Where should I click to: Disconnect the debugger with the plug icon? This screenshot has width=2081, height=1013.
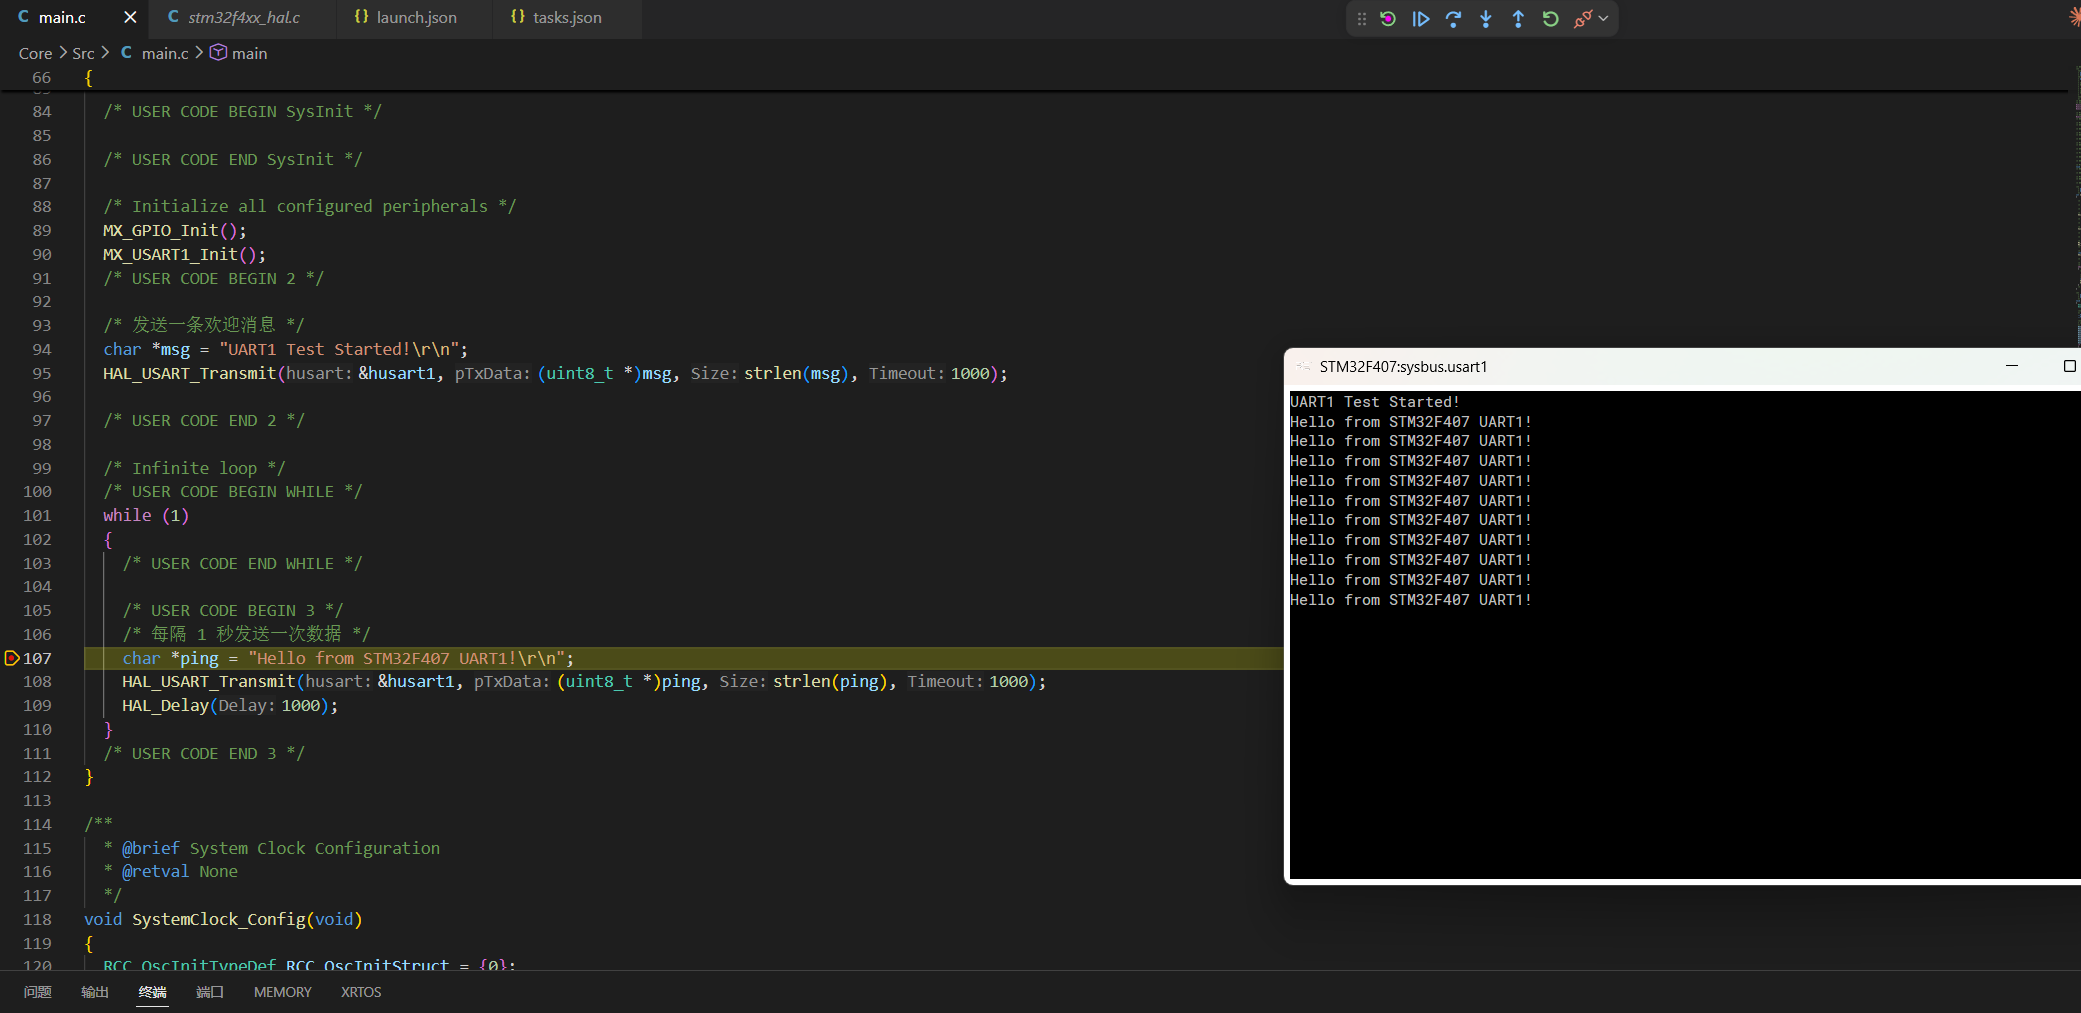coord(1583,19)
